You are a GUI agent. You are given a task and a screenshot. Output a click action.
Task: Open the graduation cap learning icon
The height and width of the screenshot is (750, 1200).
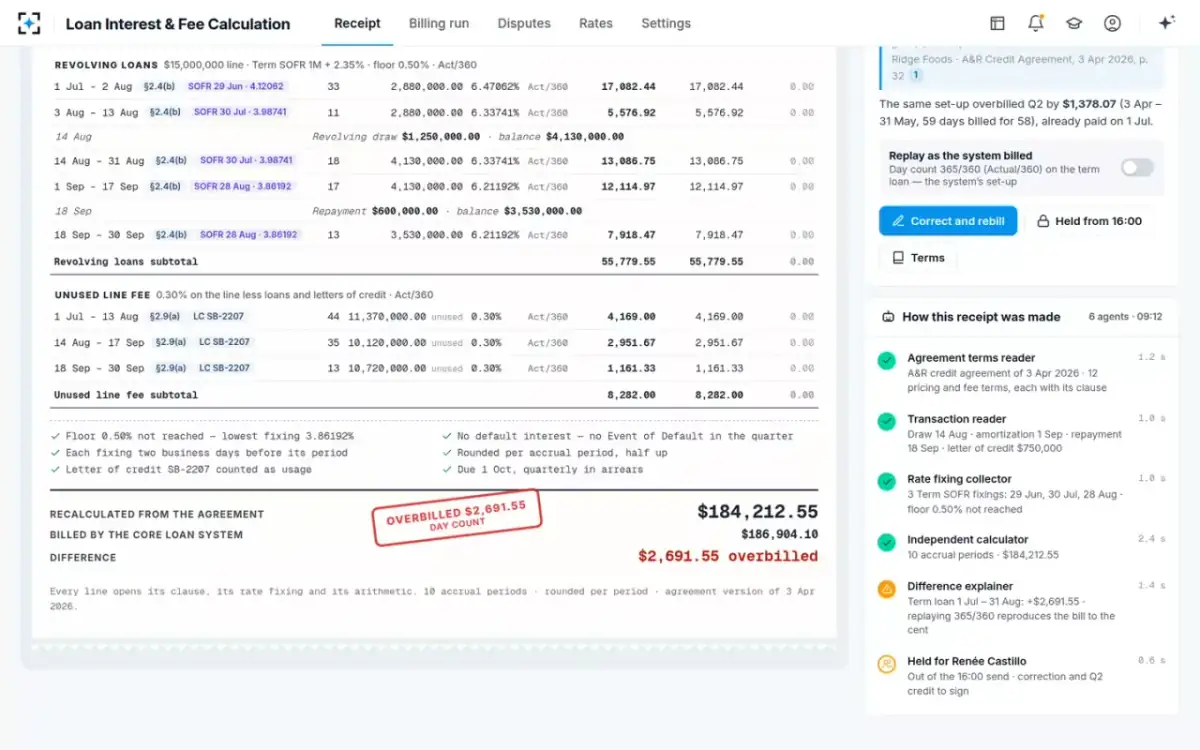coord(1073,23)
